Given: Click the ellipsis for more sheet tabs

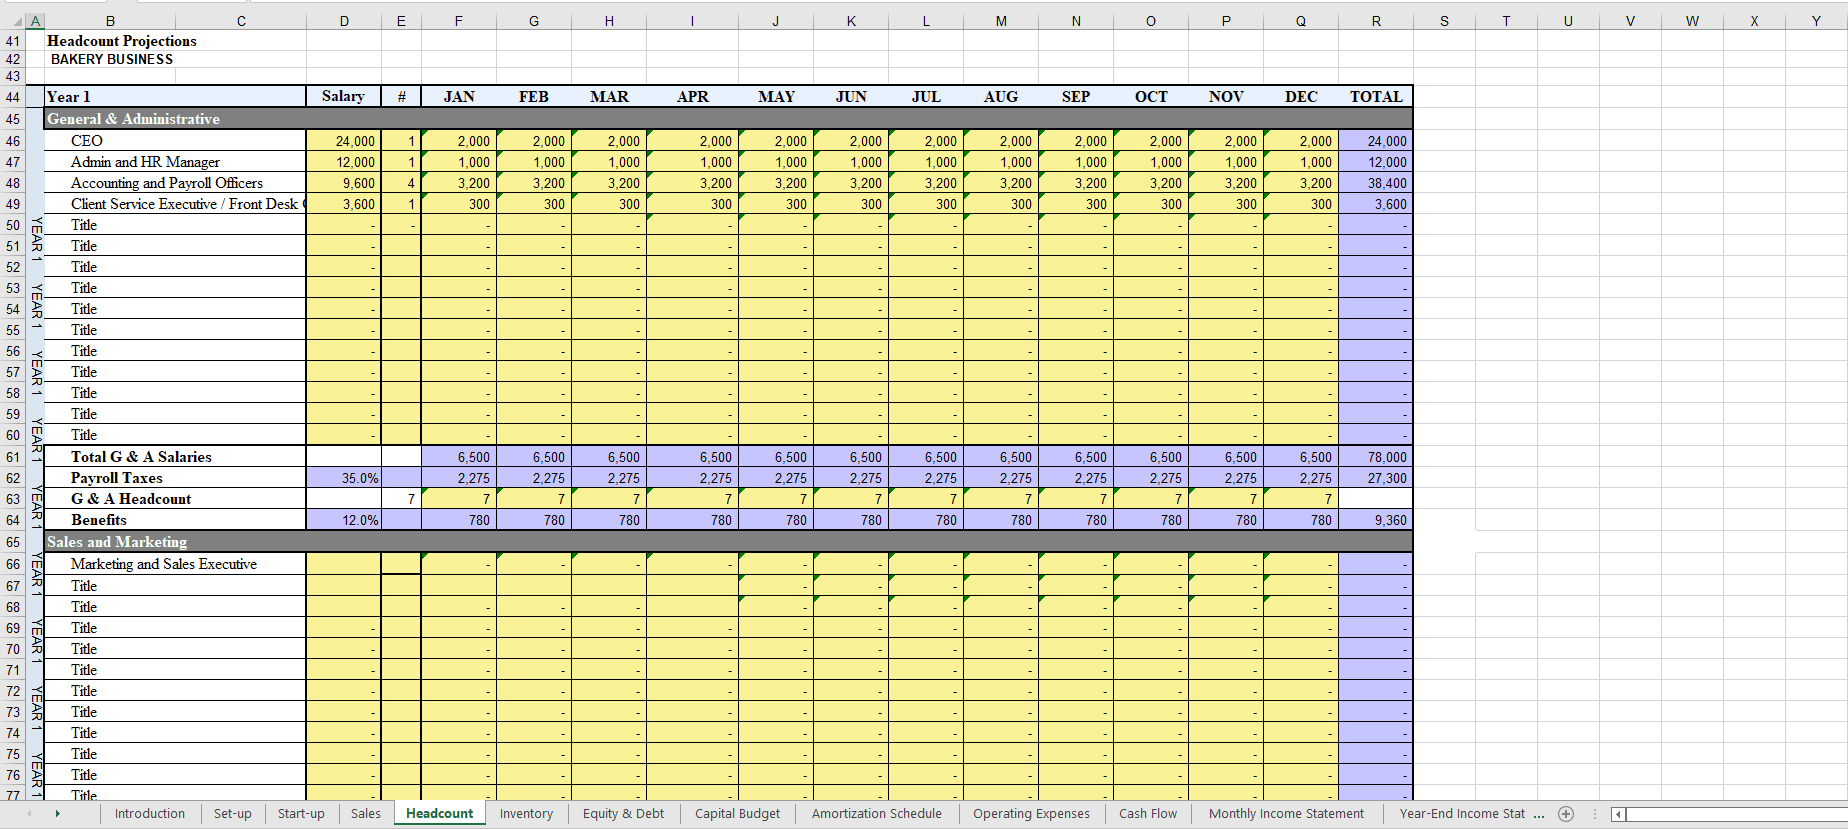Looking at the screenshot, I should 1538,814.
